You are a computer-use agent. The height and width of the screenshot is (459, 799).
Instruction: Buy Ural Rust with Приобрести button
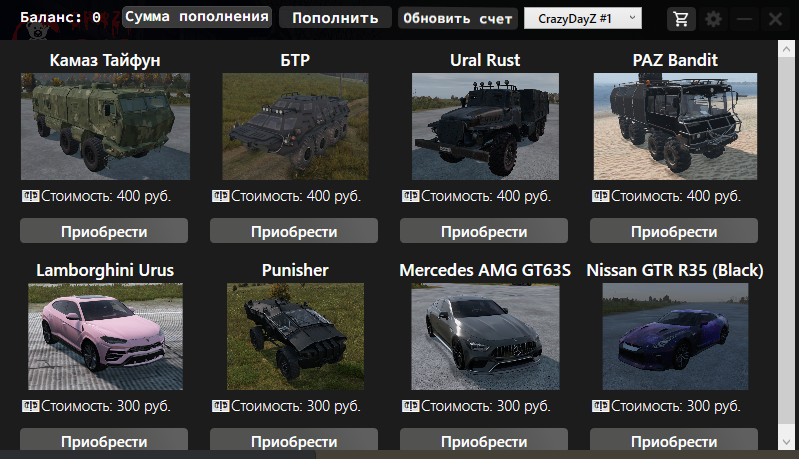click(484, 231)
